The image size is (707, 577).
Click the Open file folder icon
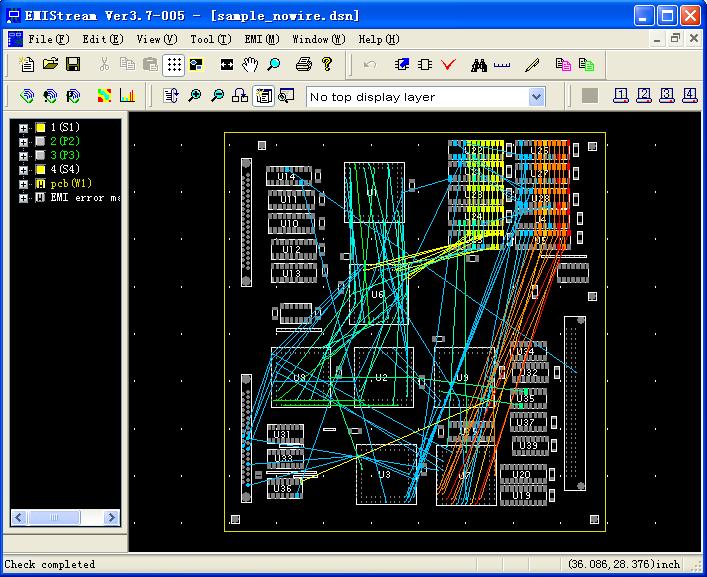pos(50,65)
